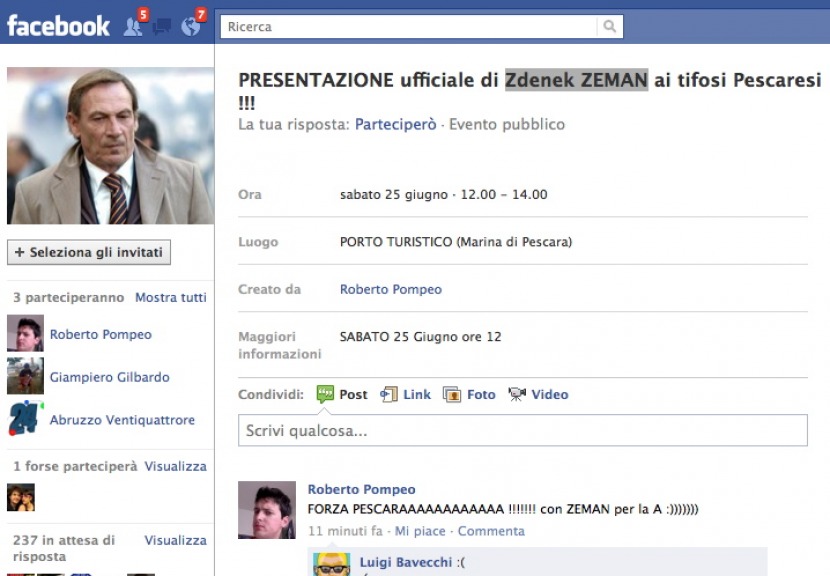Click 'Commenta' on Roberto's post

[491, 531]
